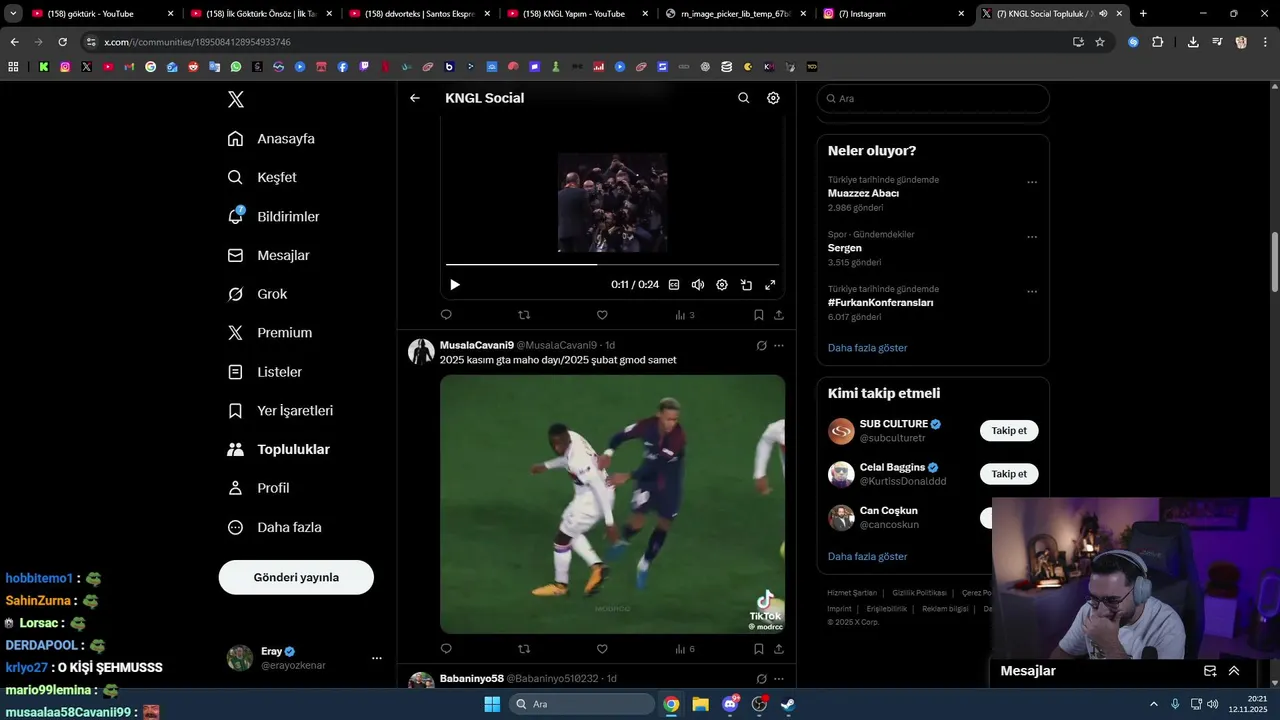The image size is (1280, 720).
Task: Open KNGL Social community settings gear
Action: tap(773, 98)
